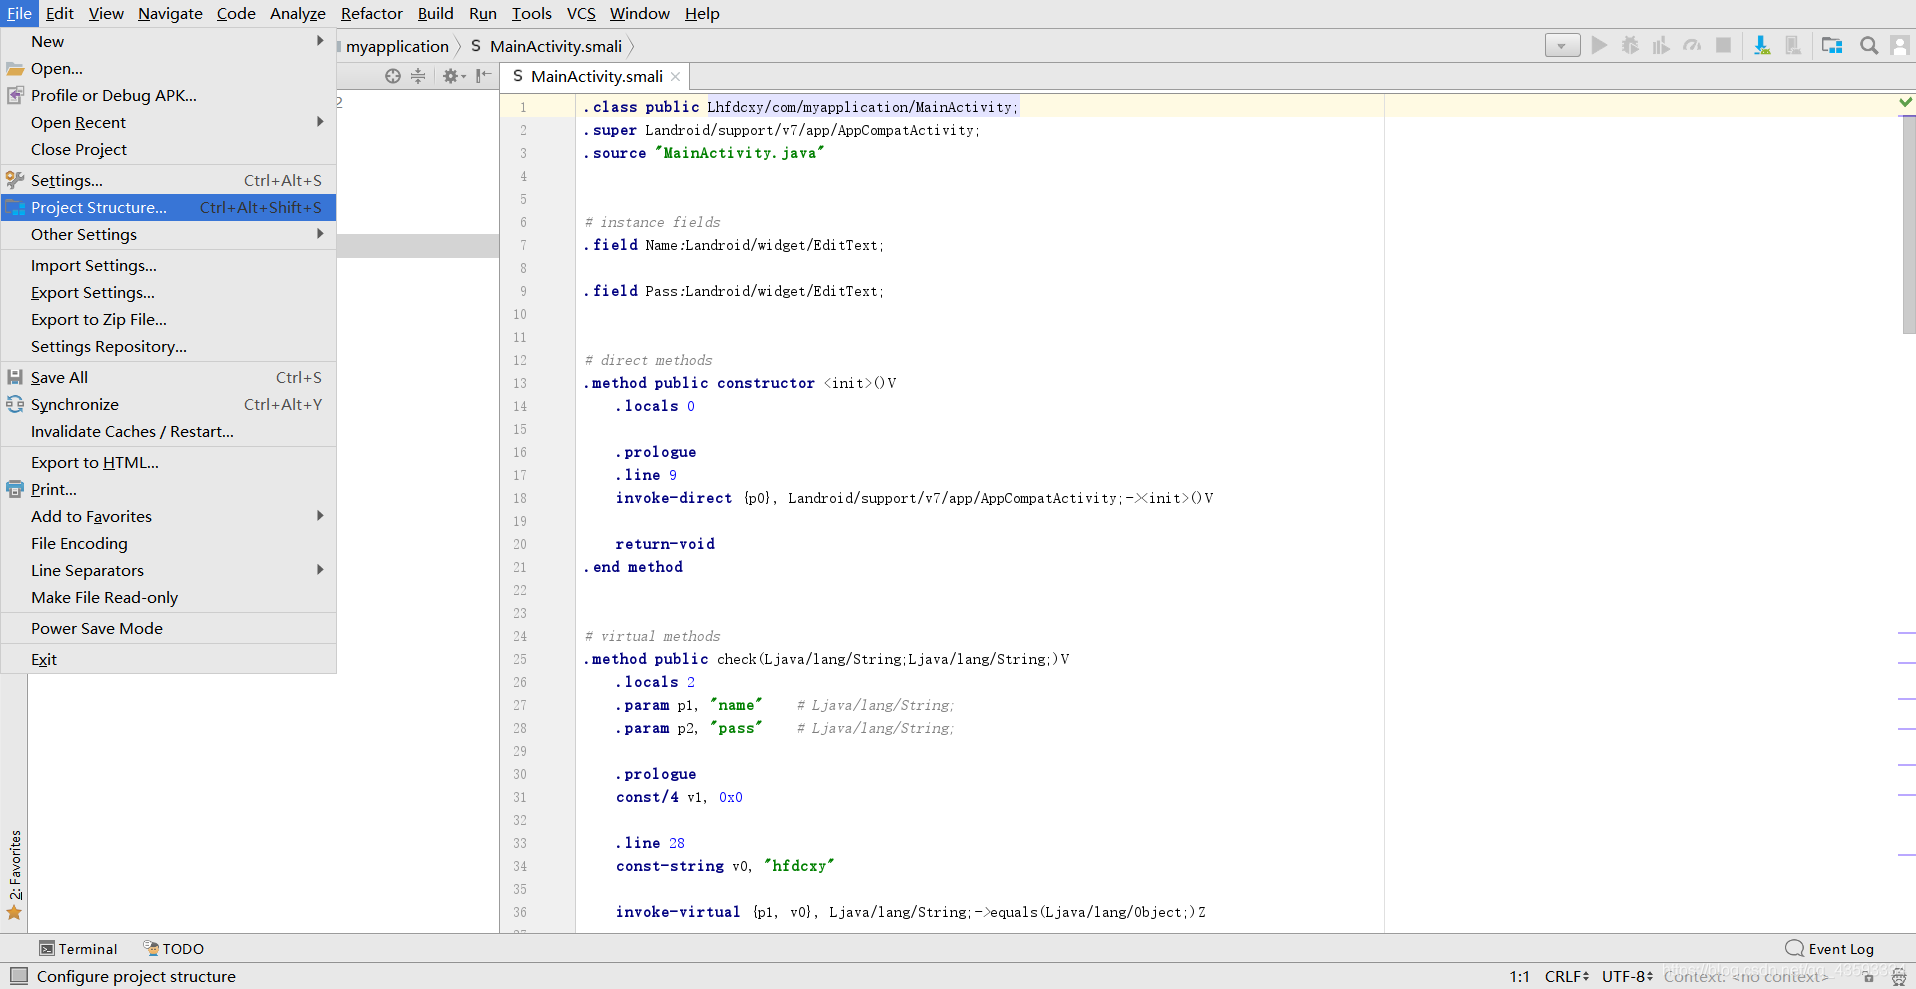Open the Edit menu
The width and height of the screenshot is (1916, 989).
coord(60,13)
